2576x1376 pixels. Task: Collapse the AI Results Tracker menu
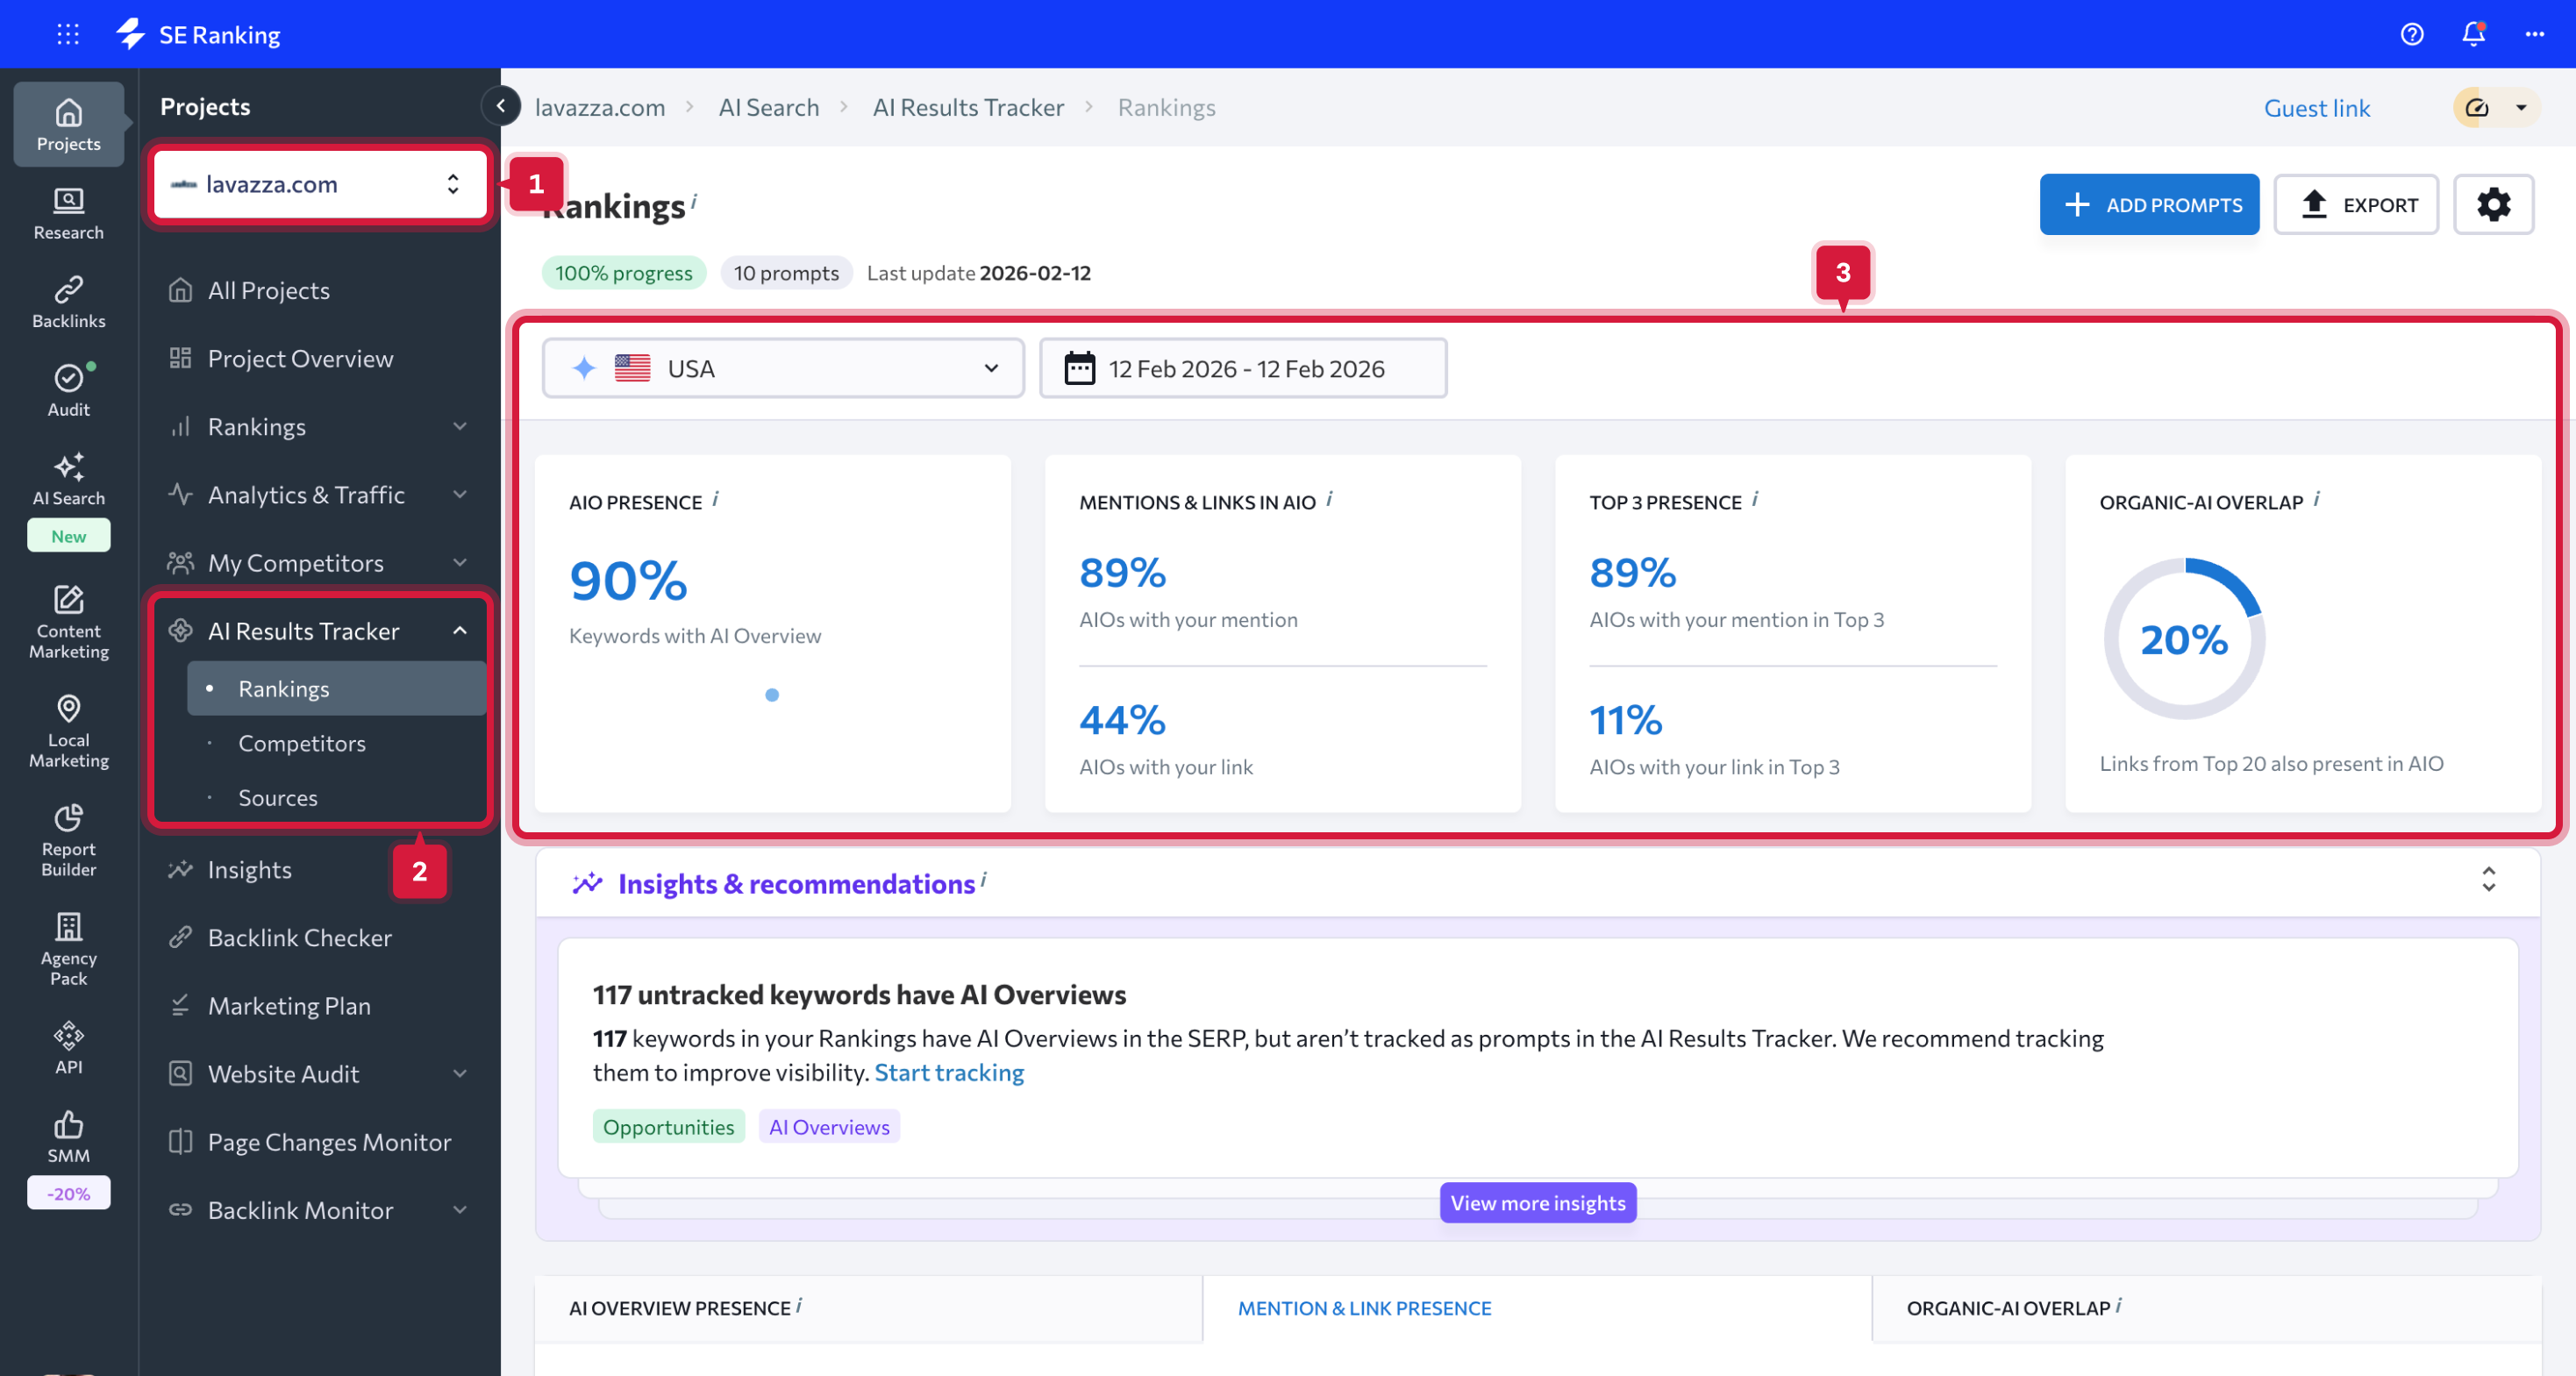pyautogui.click(x=459, y=631)
